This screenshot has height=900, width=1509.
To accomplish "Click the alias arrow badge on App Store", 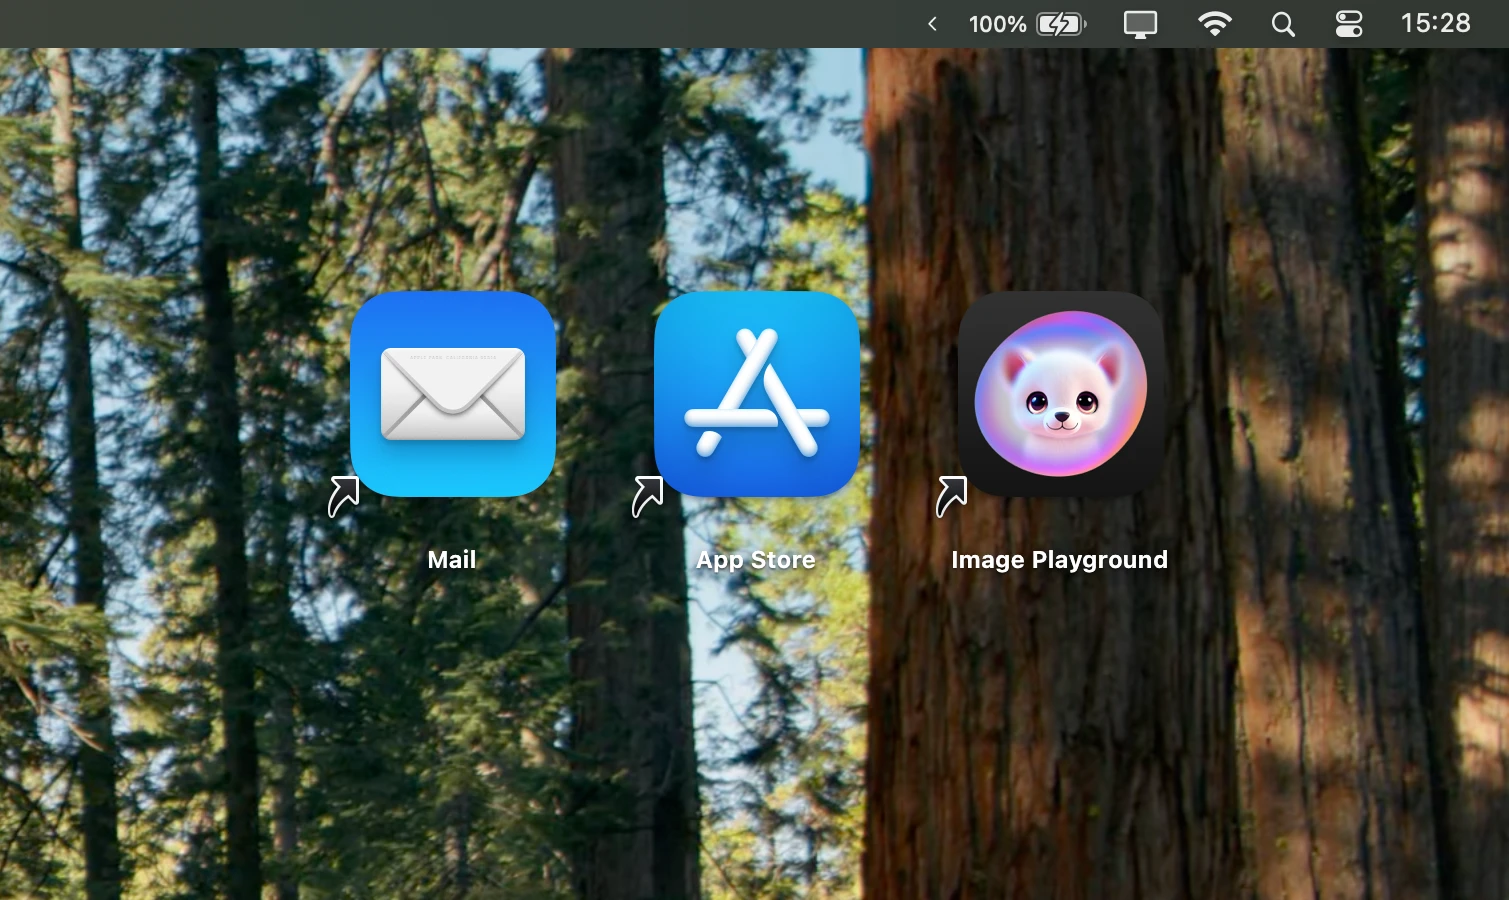I will click(648, 496).
